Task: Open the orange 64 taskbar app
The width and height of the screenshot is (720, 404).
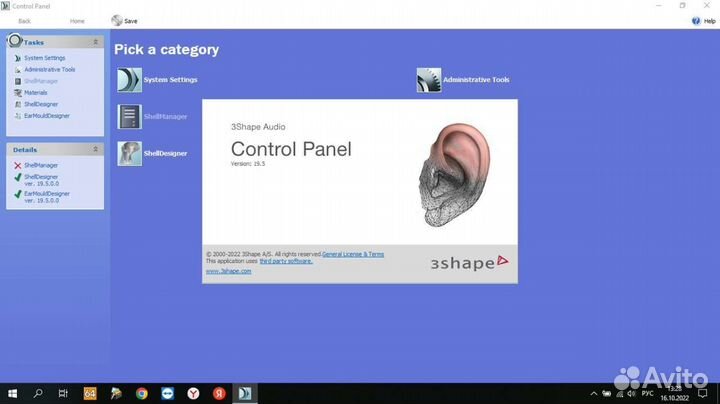Action: [x=90, y=393]
